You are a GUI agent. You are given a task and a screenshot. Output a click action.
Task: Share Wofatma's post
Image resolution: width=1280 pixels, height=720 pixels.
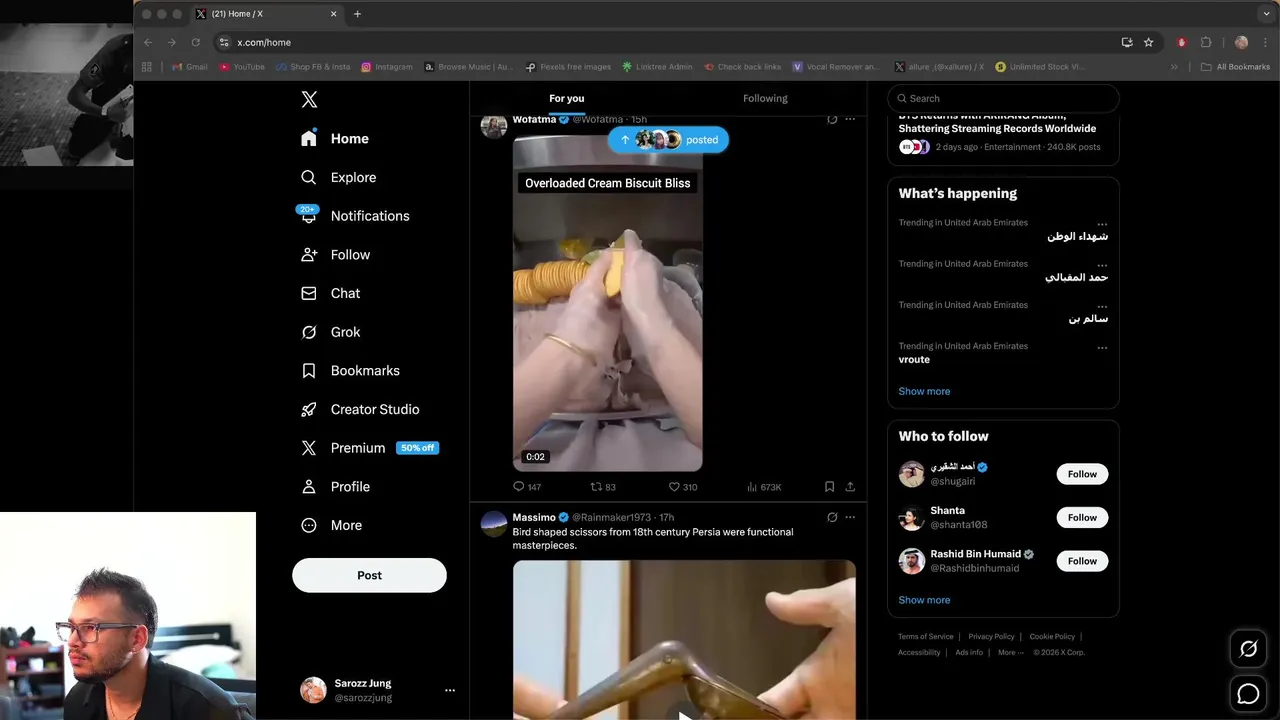850,487
